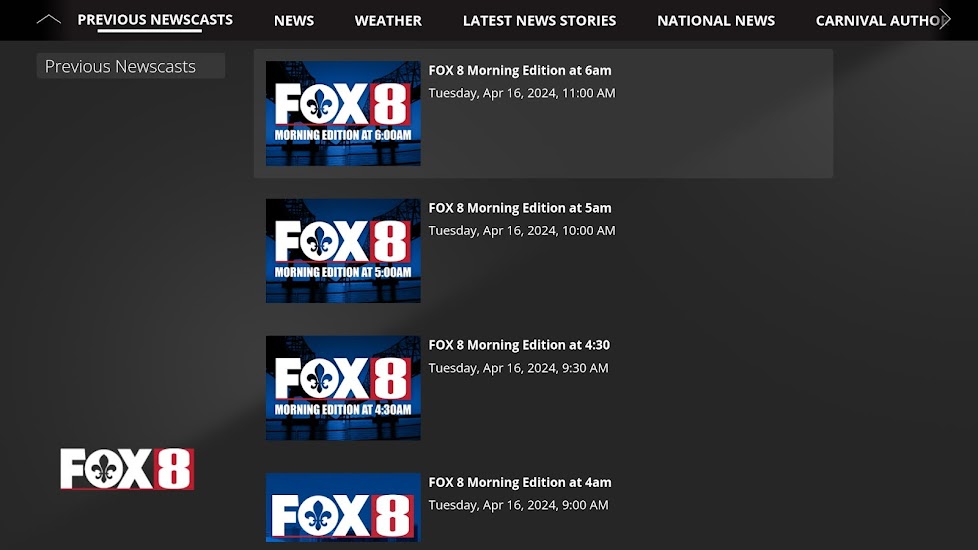Click the date 'Tuesday, Apr 16, 2024, 9:00 AM'
978x550 pixels.
click(x=518, y=505)
